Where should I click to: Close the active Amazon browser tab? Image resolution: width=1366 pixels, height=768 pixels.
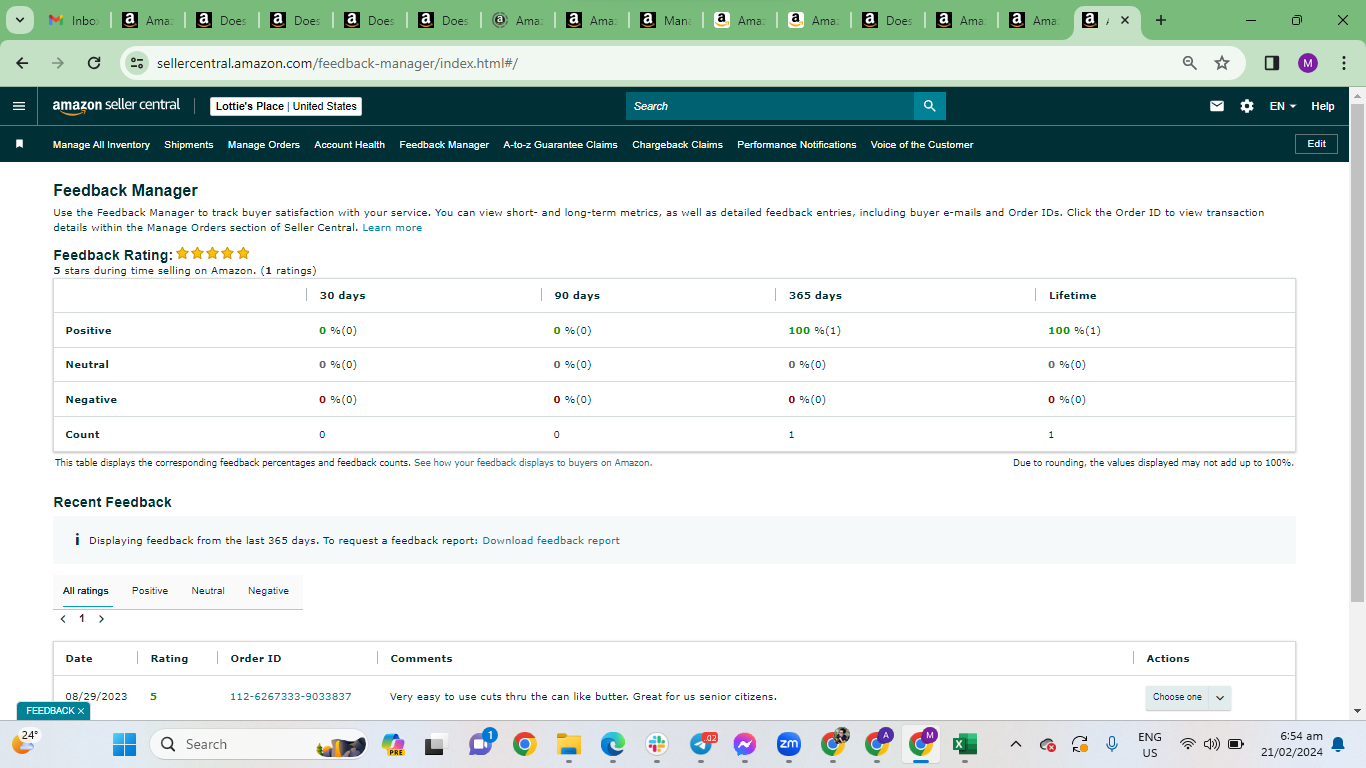(x=1126, y=20)
